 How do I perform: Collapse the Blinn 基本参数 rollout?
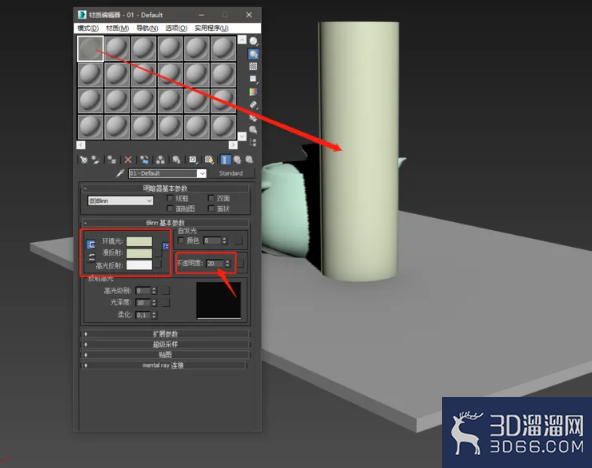point(165,223)
